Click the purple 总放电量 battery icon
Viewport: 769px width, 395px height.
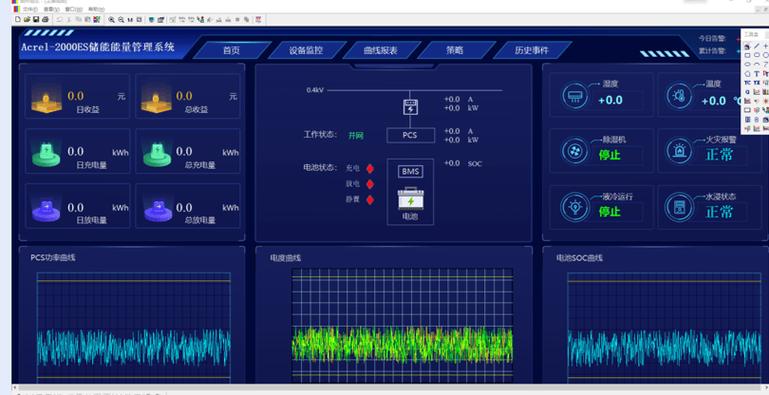click(x=158, y=210)
